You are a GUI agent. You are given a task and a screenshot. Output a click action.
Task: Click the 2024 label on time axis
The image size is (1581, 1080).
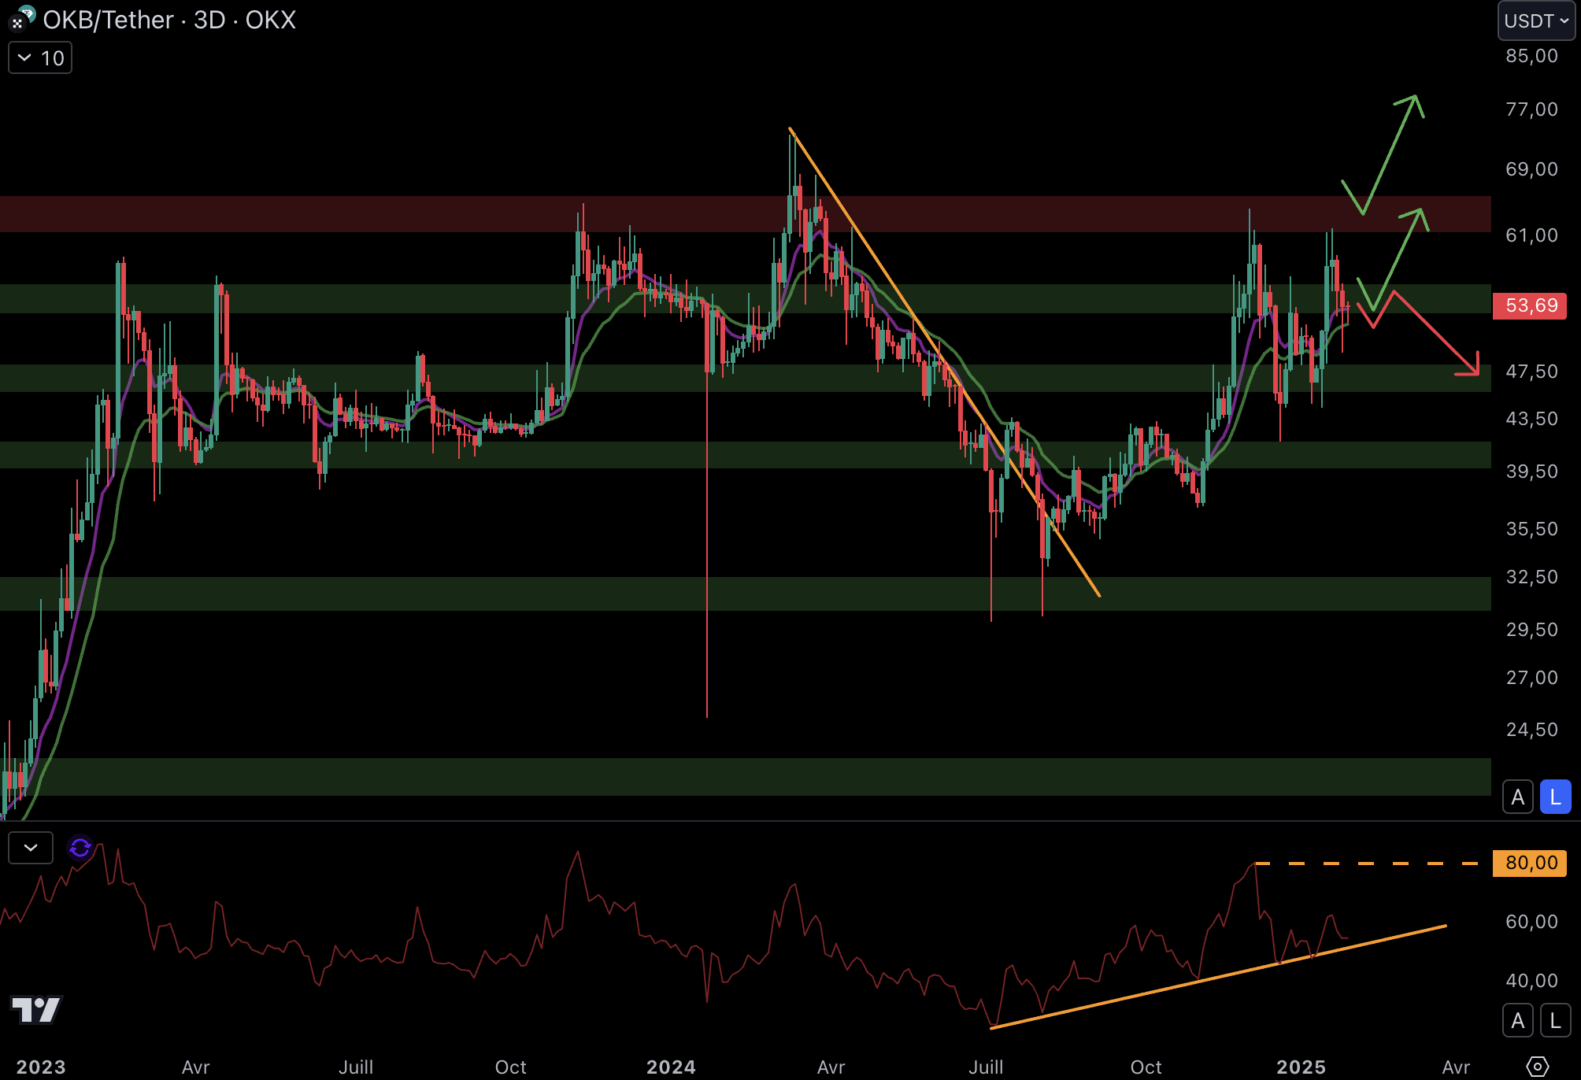[670, 1066]
